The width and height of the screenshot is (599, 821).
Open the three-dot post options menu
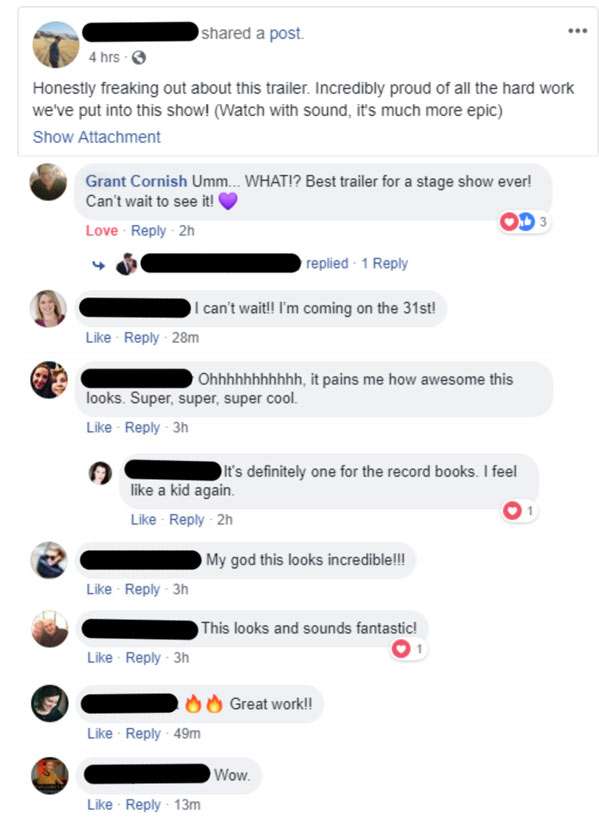[x=578, y=31]
